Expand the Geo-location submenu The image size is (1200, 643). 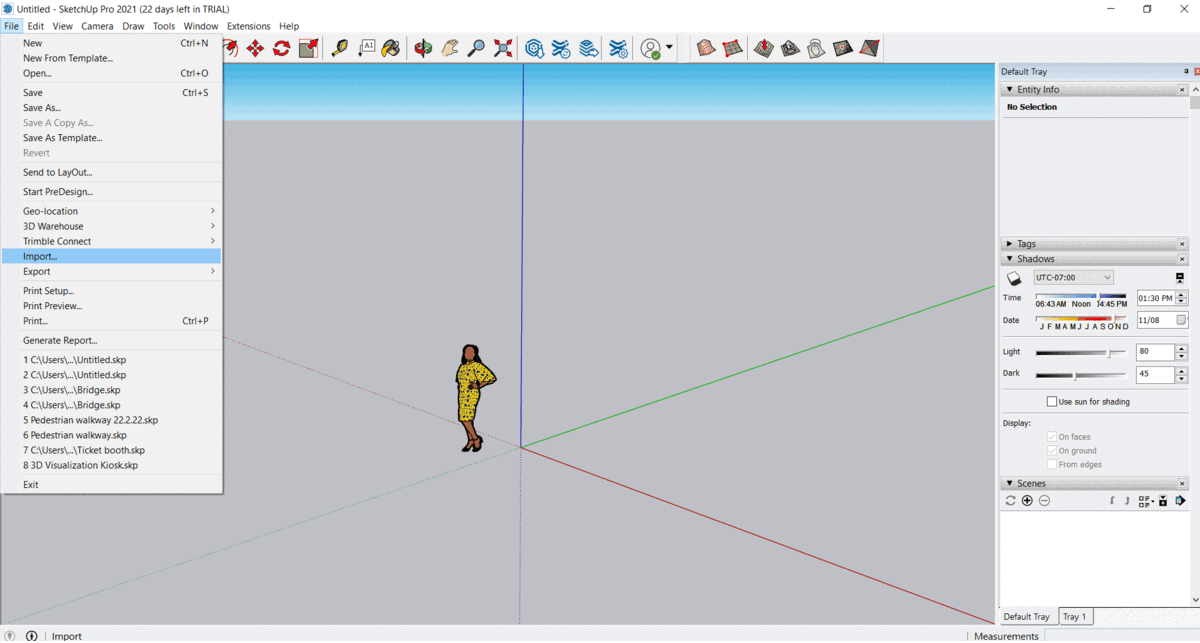(111, 211)
